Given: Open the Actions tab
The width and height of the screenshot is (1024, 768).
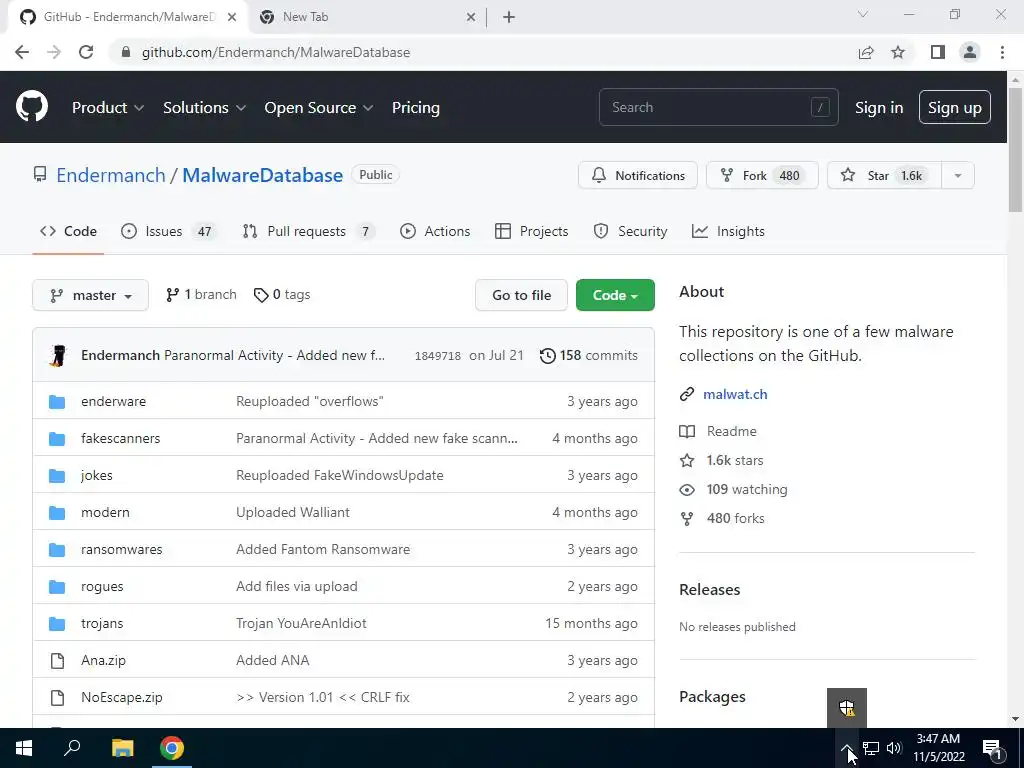Looking at the screenshot, I should [x=435, y=231].
